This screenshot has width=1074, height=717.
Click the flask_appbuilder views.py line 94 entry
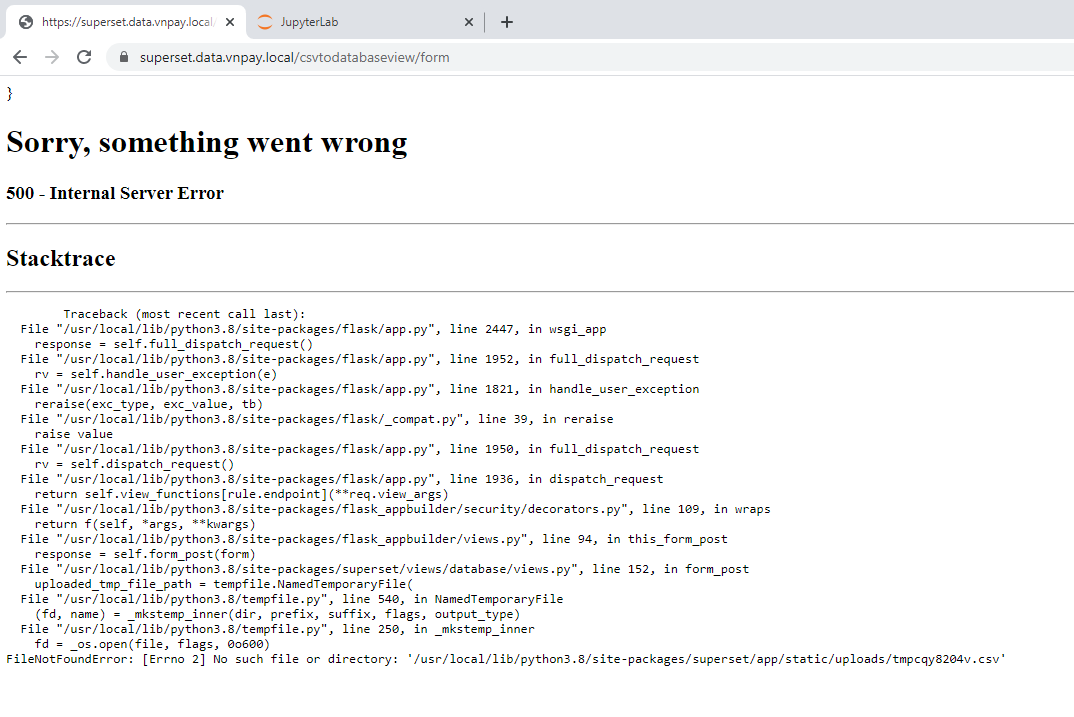374,540
